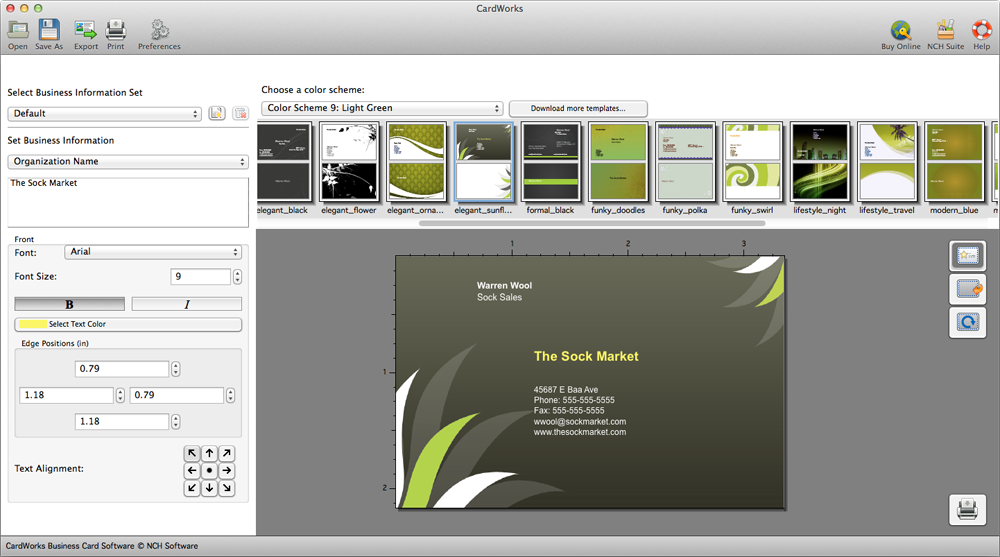Click the Select Text Color swatch button
1000x557 pixels.
coord(128,324)
